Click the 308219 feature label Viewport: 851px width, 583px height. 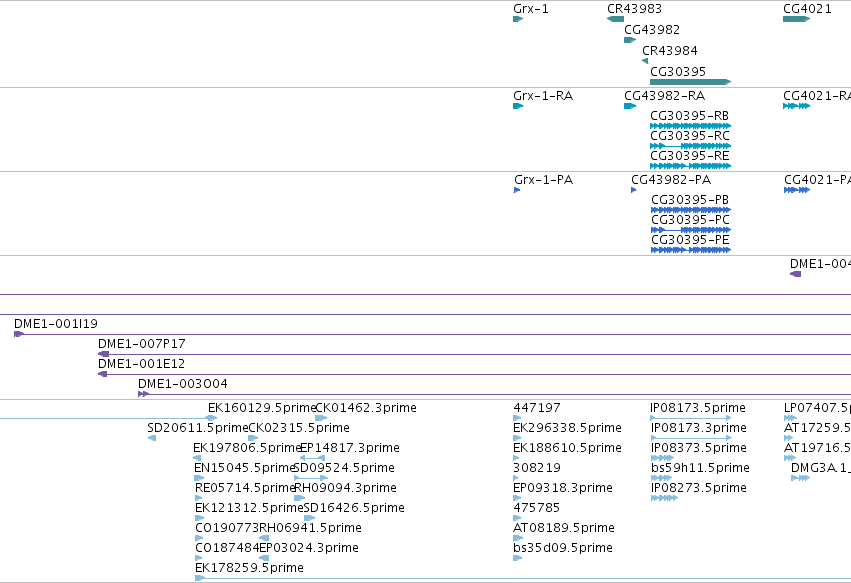point(537,468)
